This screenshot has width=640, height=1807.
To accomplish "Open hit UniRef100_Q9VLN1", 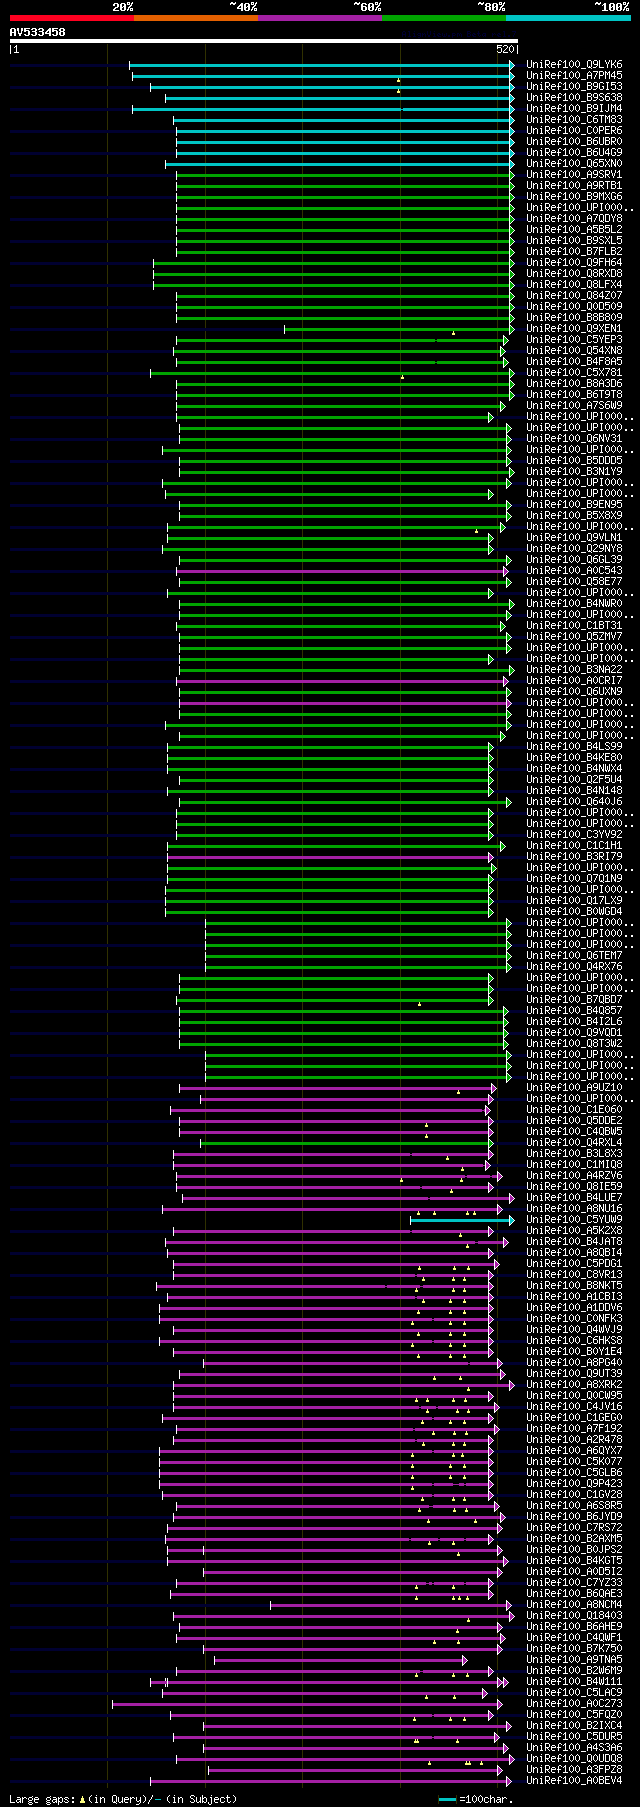I will [x=574, y=538].
